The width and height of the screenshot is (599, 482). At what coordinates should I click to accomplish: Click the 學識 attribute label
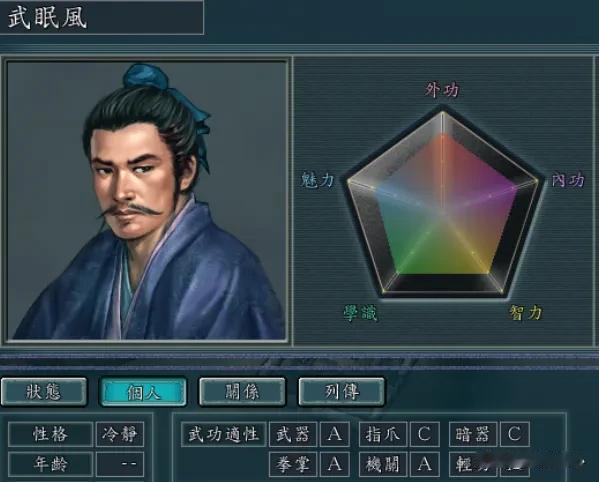coord(360,313)
